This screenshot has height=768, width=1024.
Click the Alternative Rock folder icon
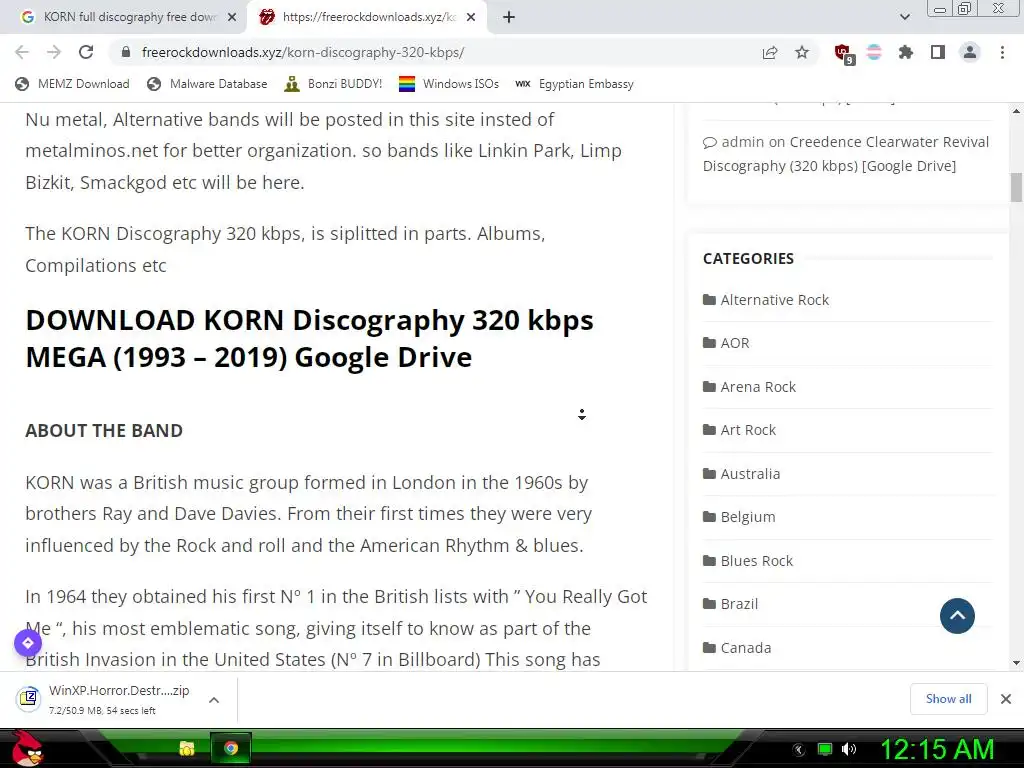tap(709, 300)
